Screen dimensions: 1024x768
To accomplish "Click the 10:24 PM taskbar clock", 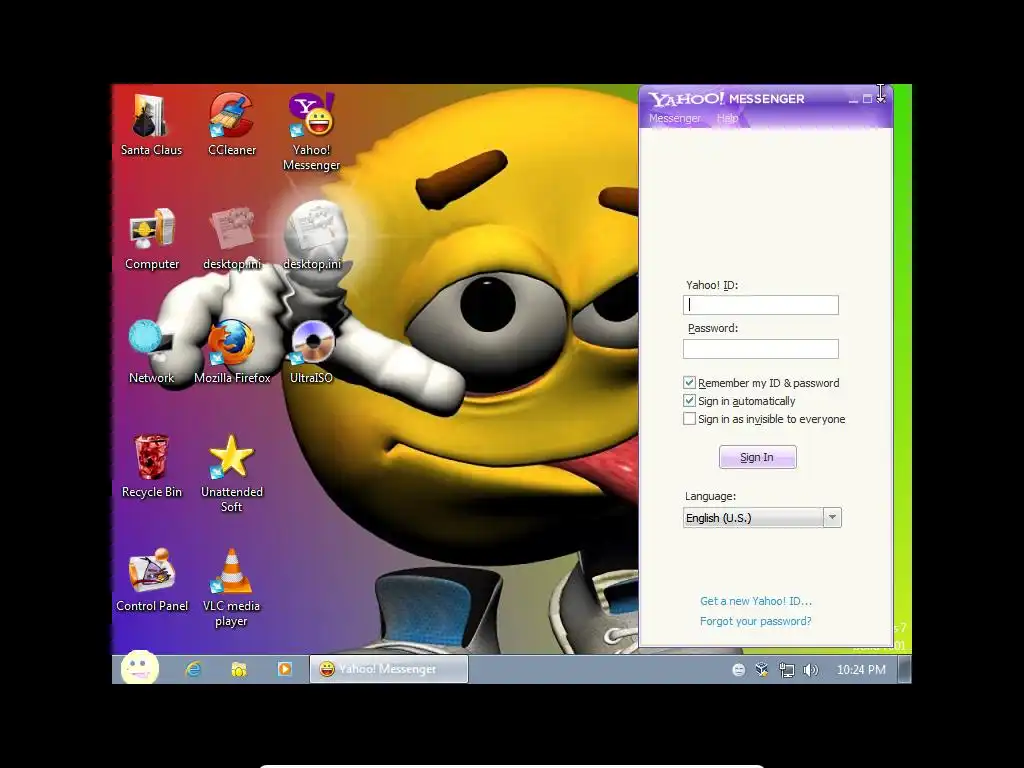I will [861, 669].
